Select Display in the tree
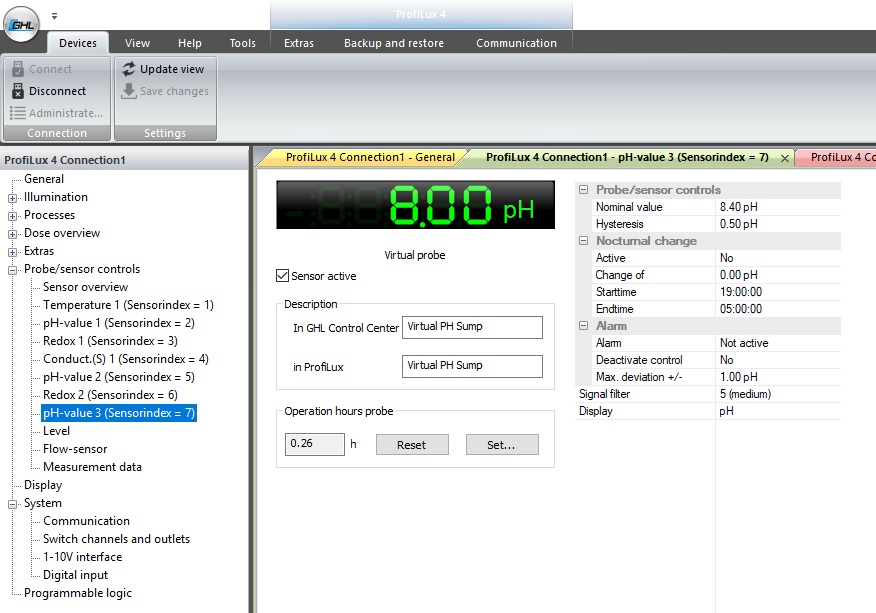The image size is (876, 613). pos(43,484)
